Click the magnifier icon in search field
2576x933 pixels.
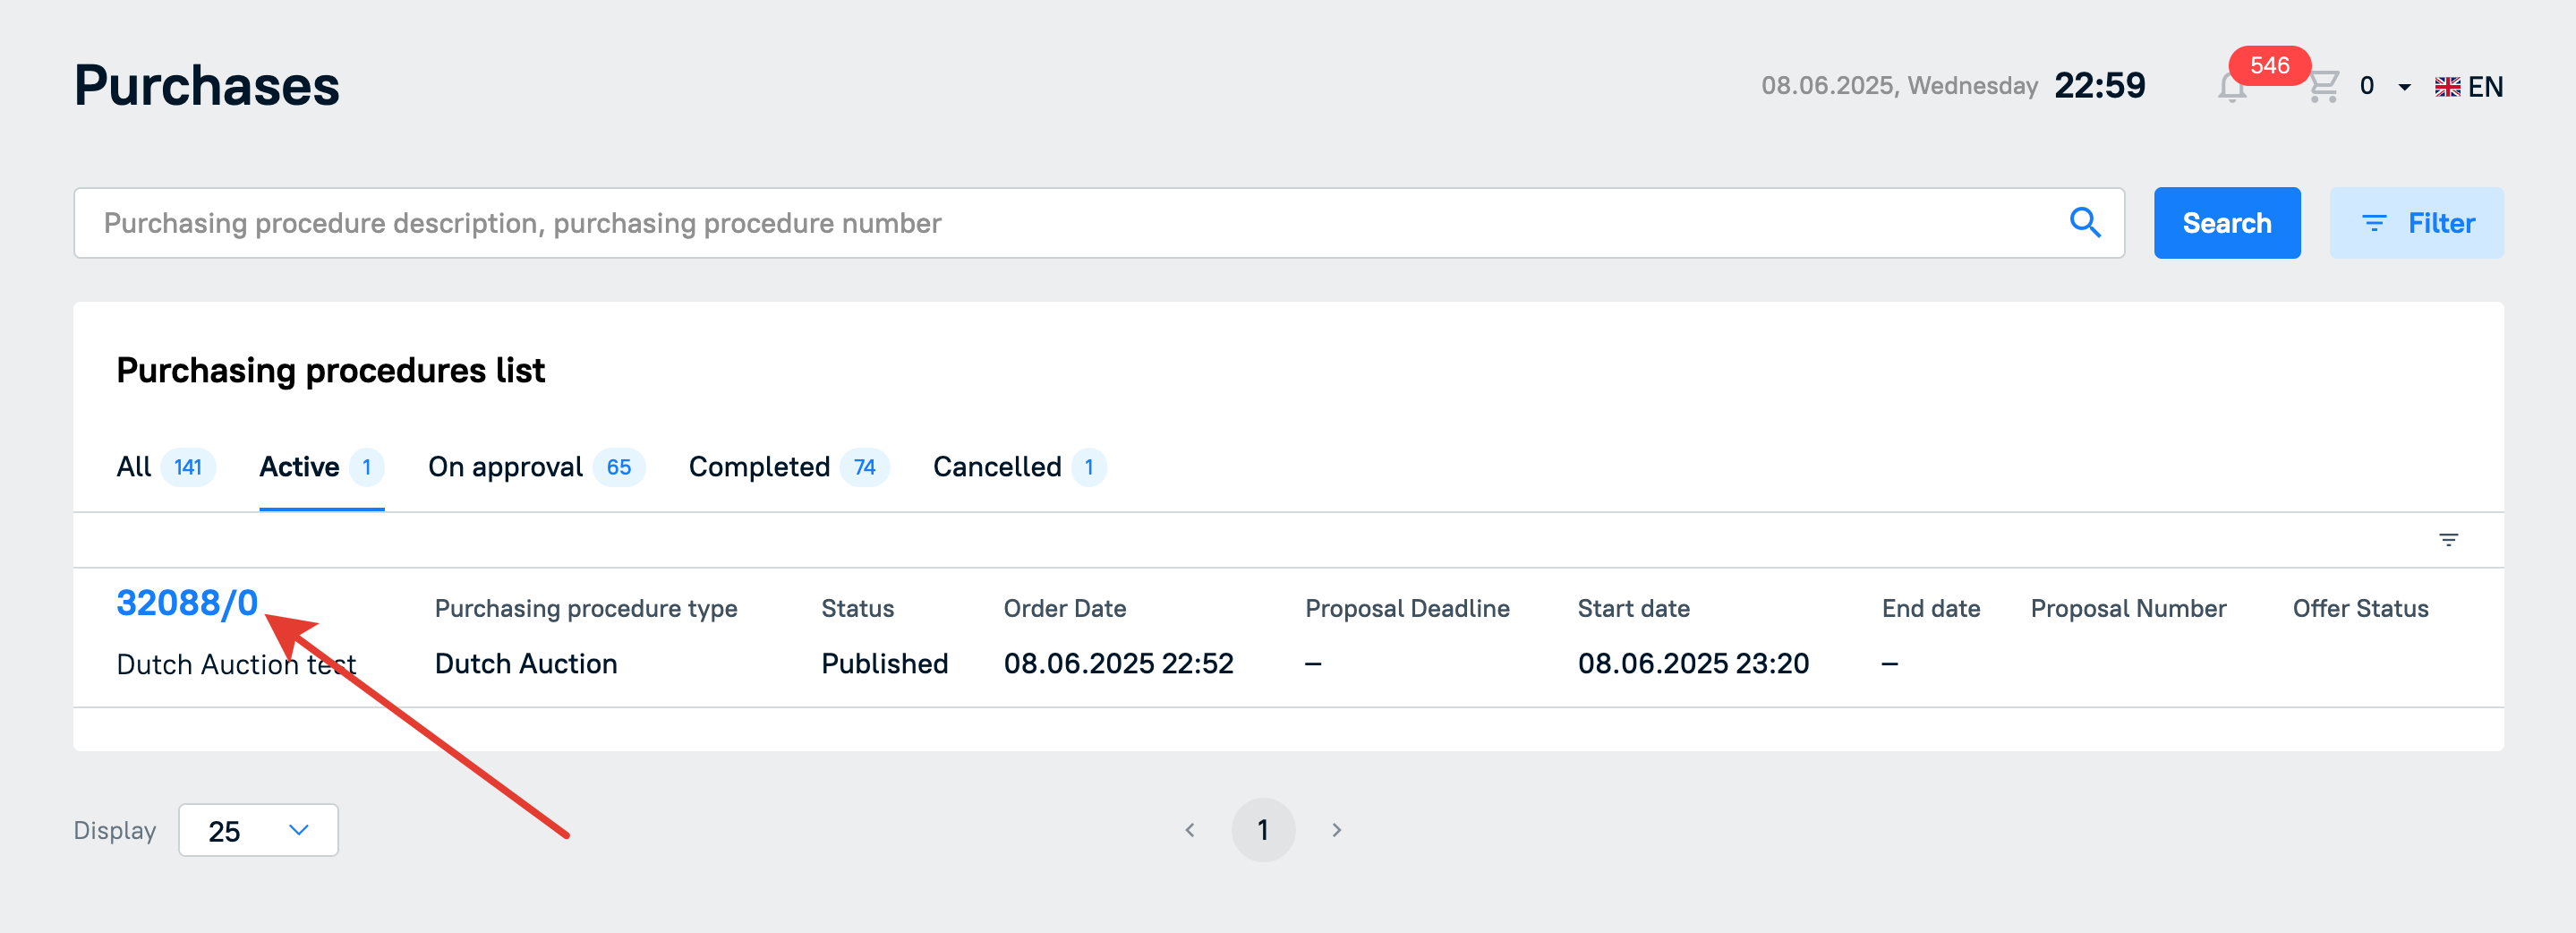[x=2084, y=222]
